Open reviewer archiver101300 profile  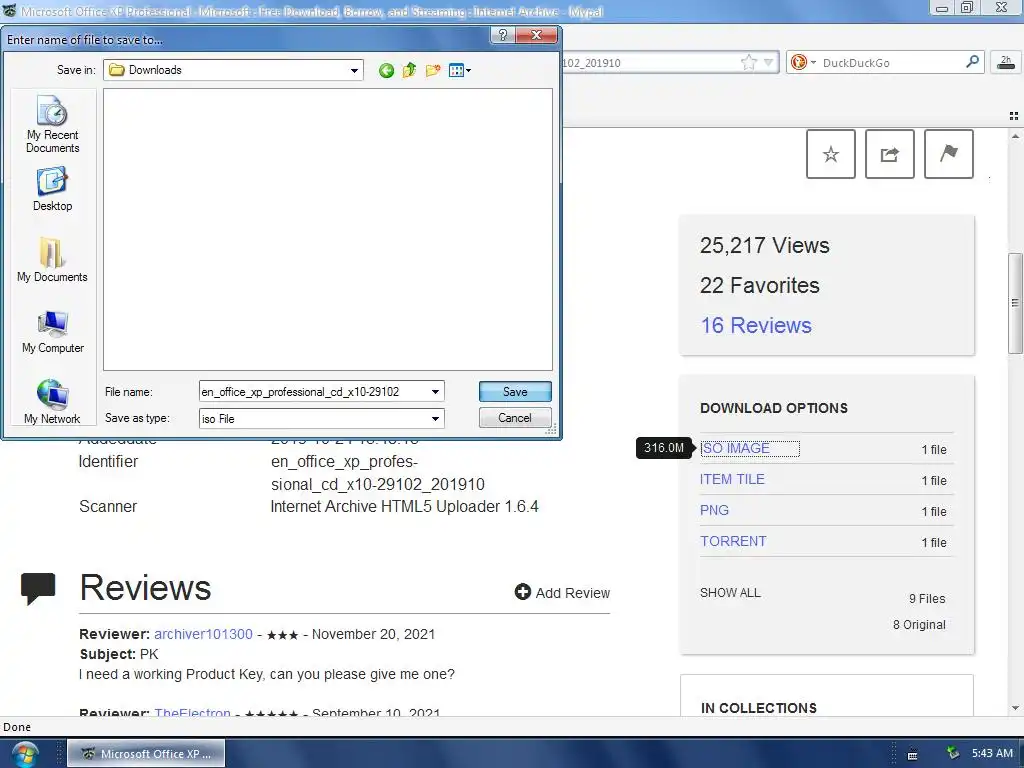click(203, 634)
